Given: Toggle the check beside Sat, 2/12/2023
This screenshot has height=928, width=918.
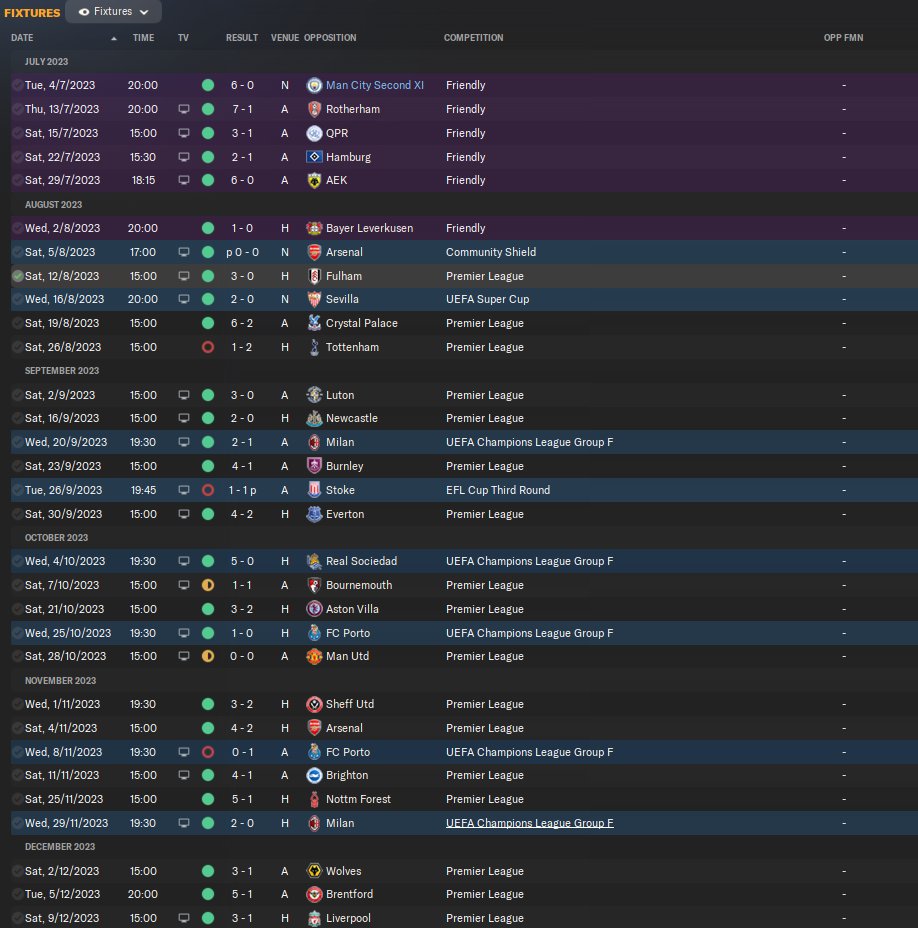Looking at the screenshot, I should point(18,871).
